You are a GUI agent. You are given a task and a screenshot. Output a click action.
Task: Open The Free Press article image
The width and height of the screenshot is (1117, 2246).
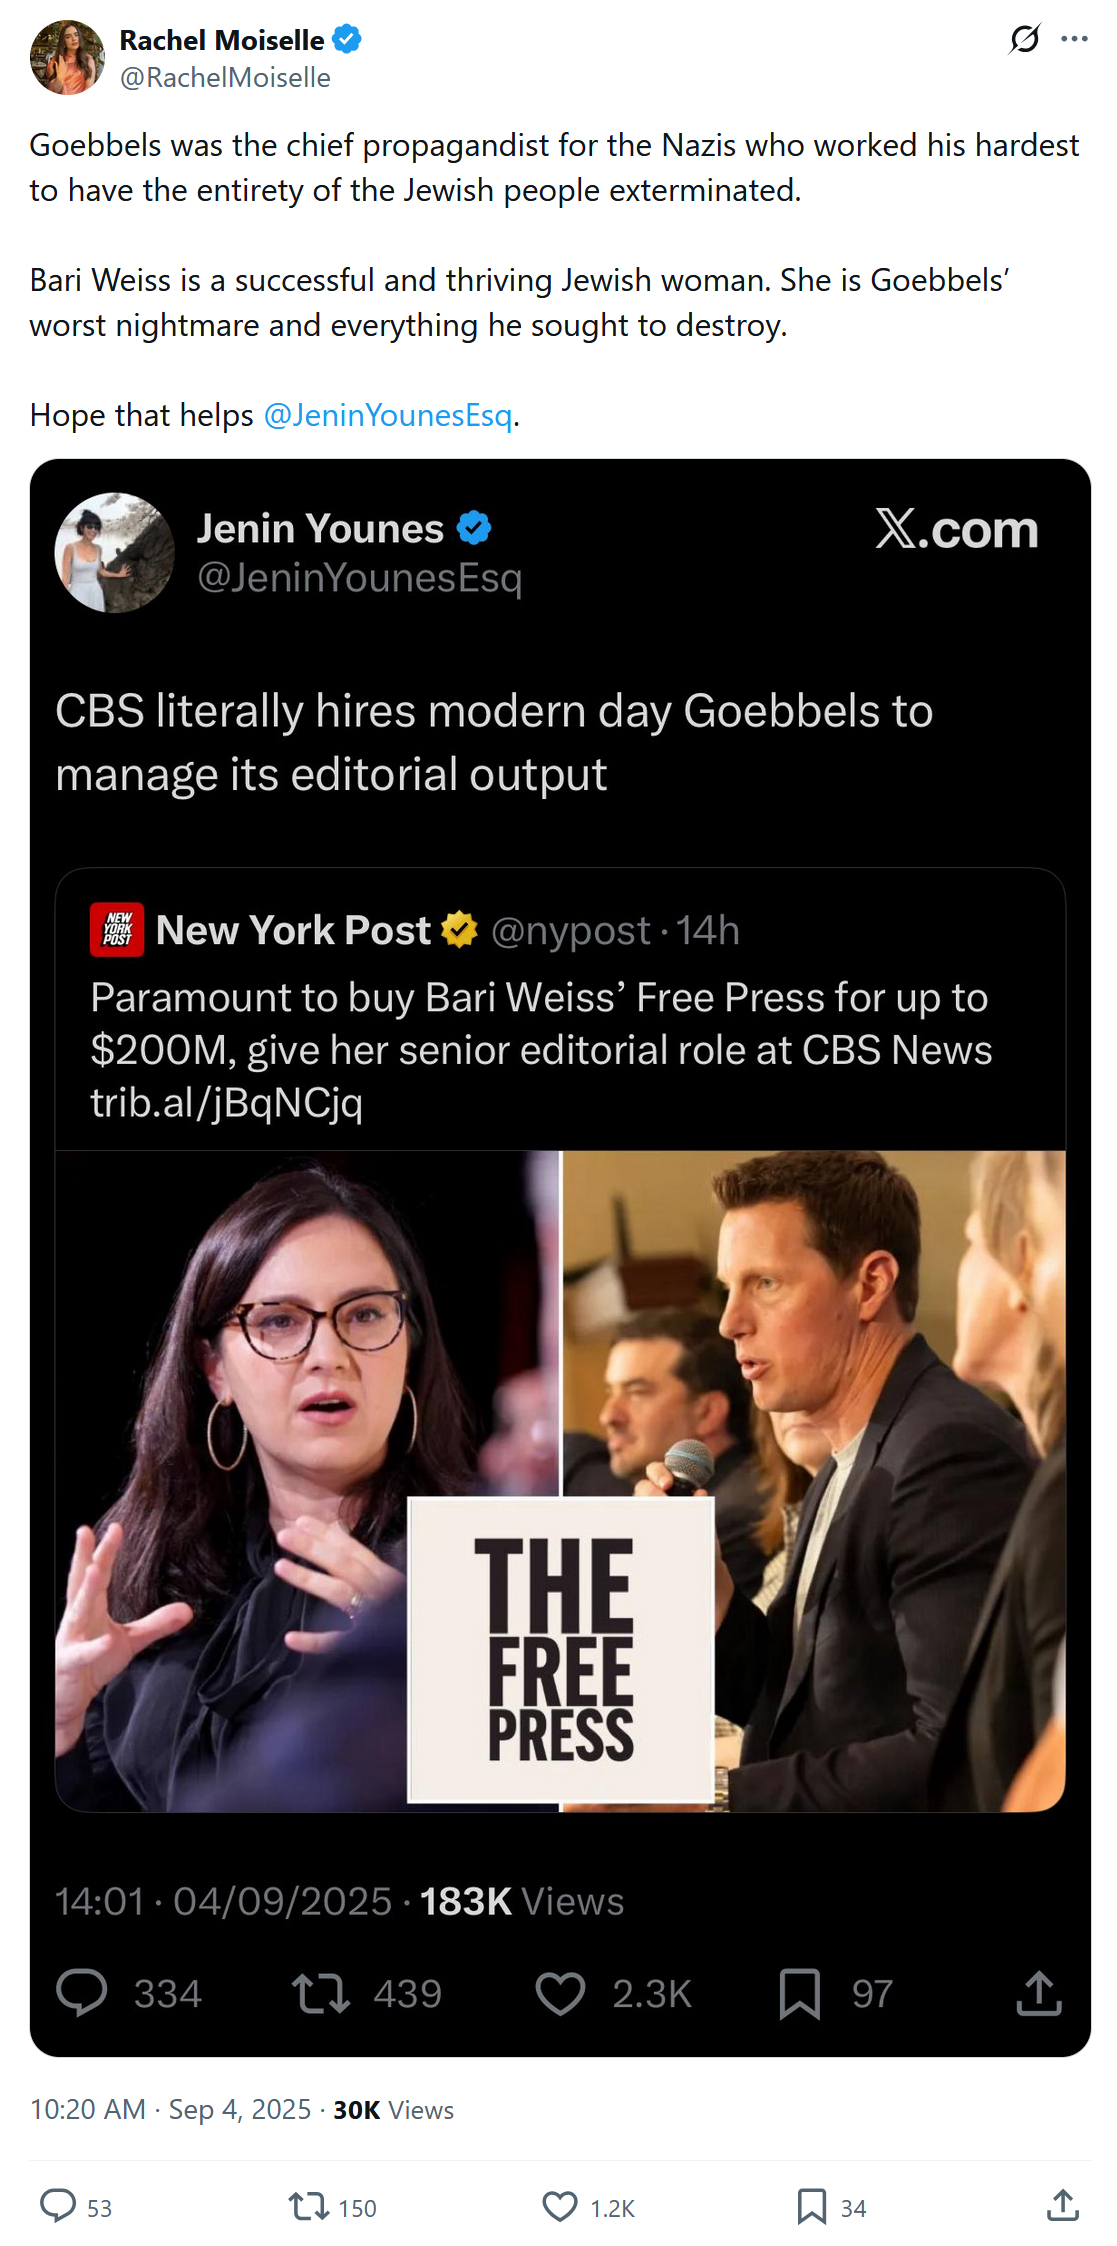[x=560, y=1480]
